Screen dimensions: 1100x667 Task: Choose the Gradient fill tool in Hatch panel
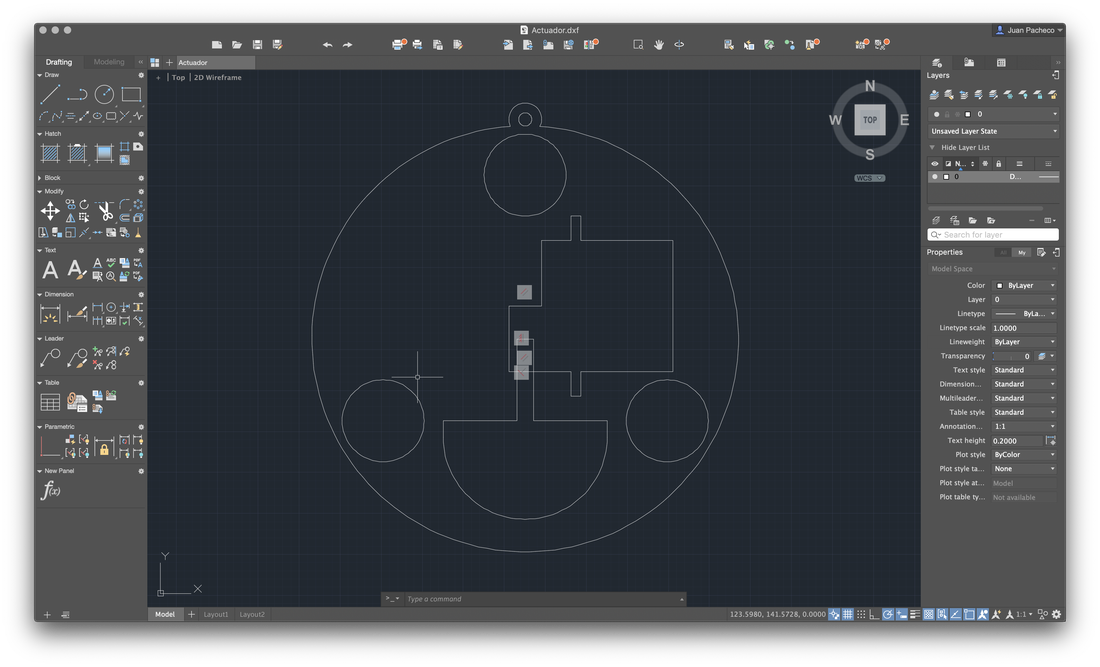point(104,153)
